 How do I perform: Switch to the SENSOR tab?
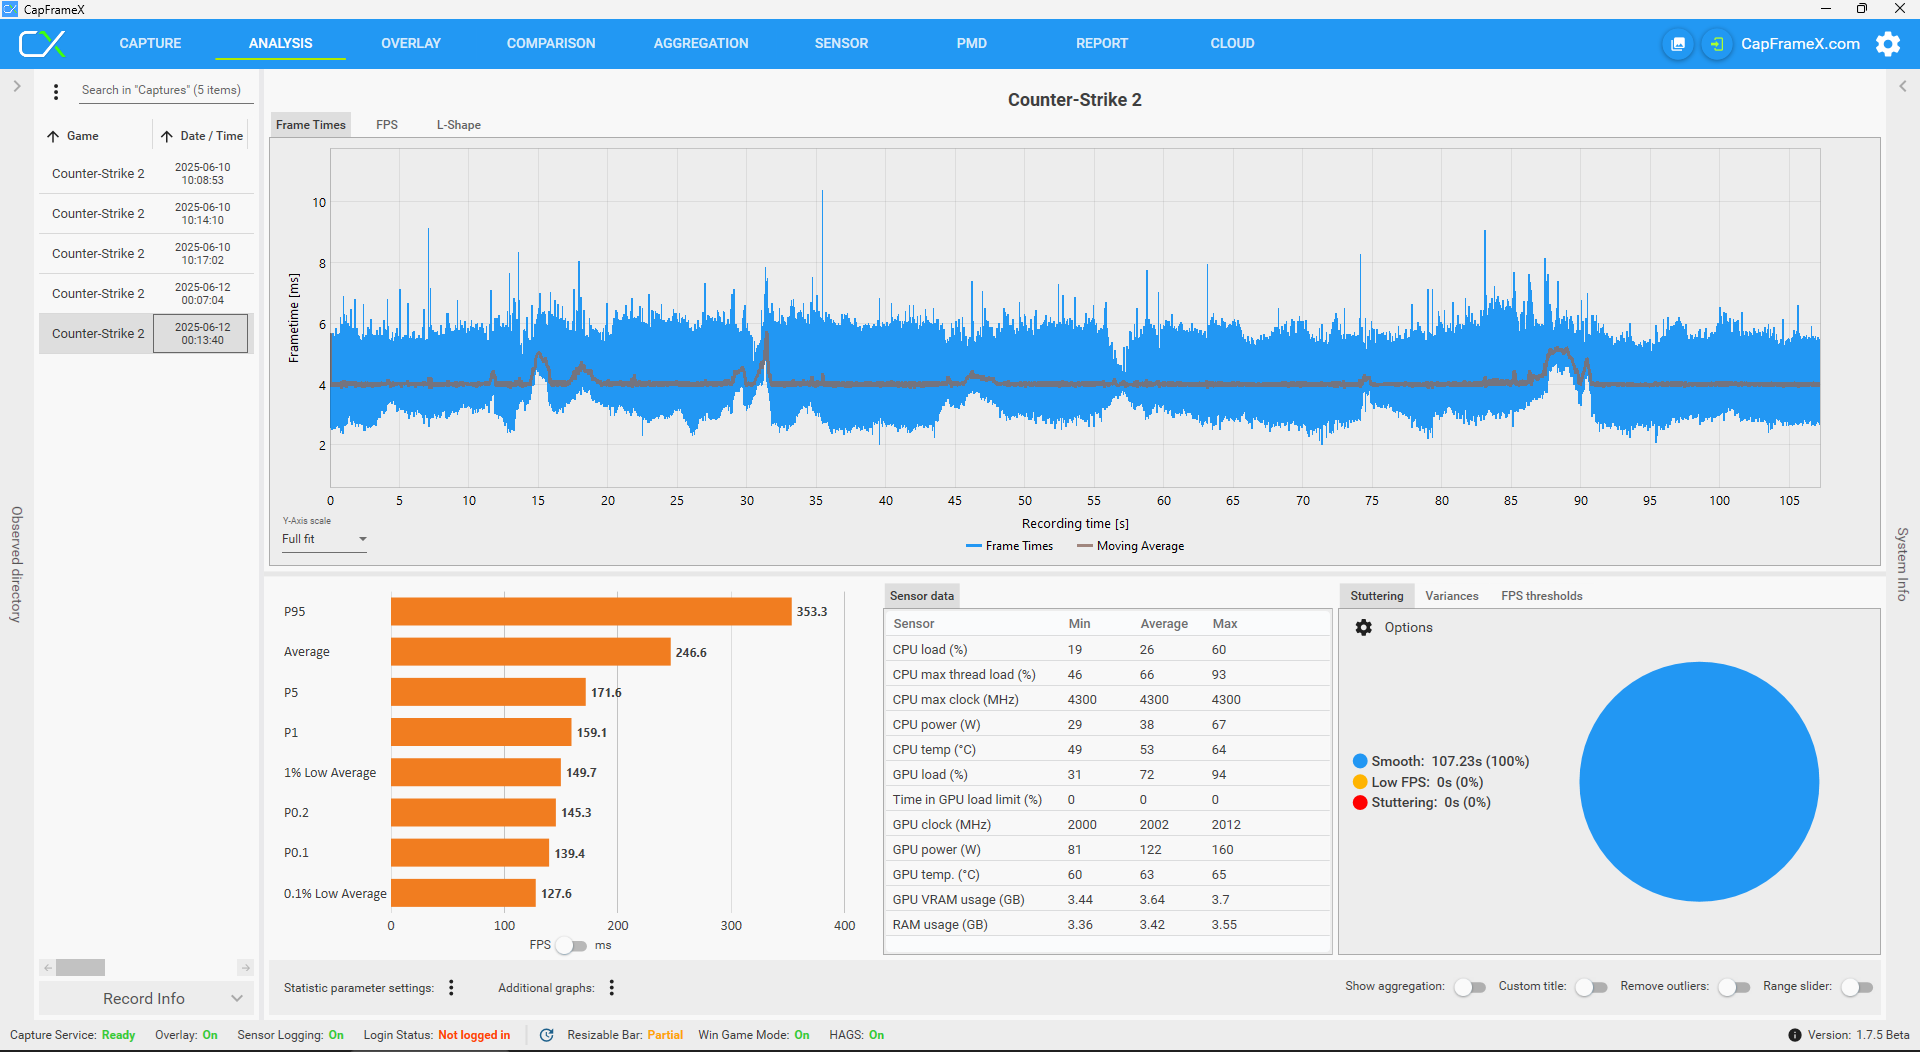click(x=841, y=43)
